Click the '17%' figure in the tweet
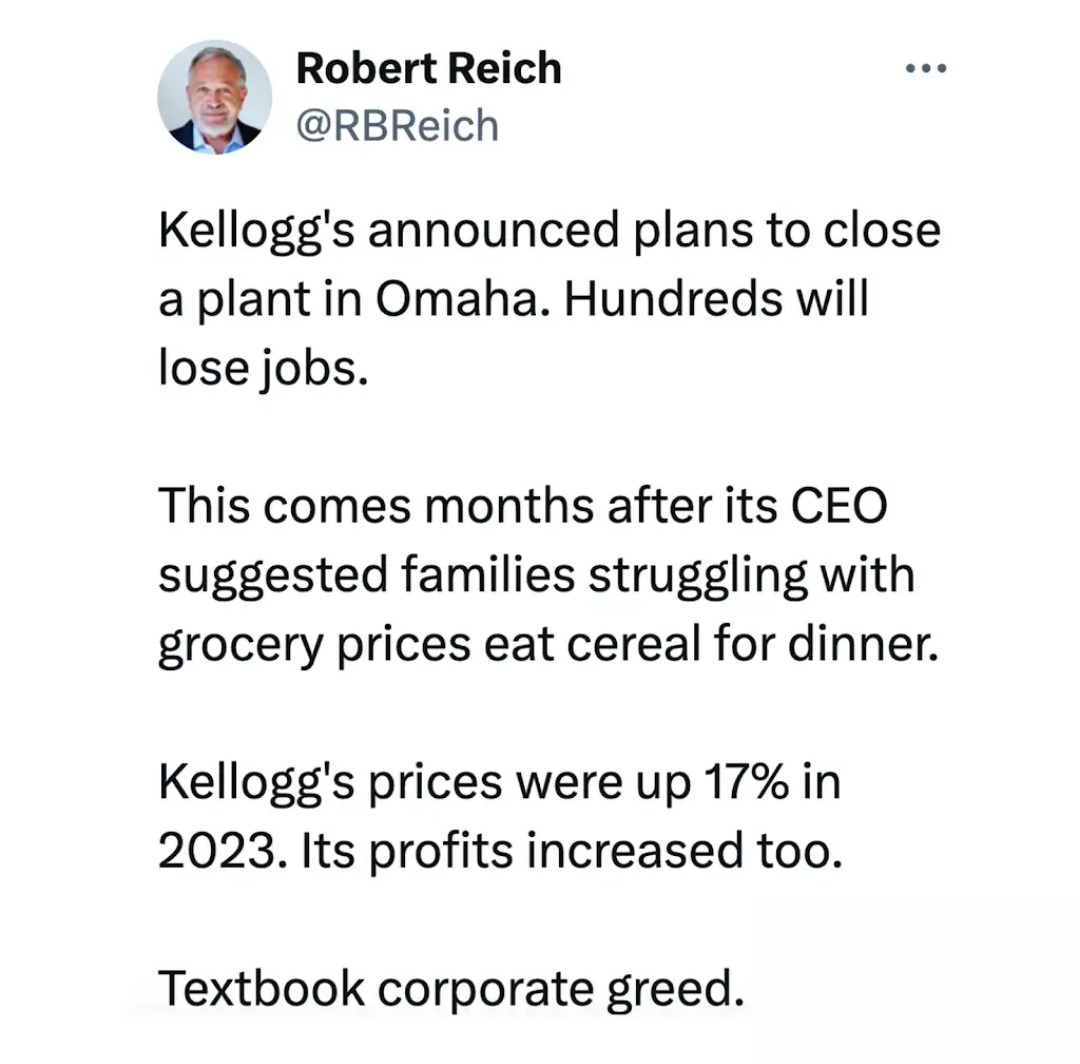The height and width of the screenshot is (1064, 1080). coord(746,782)
